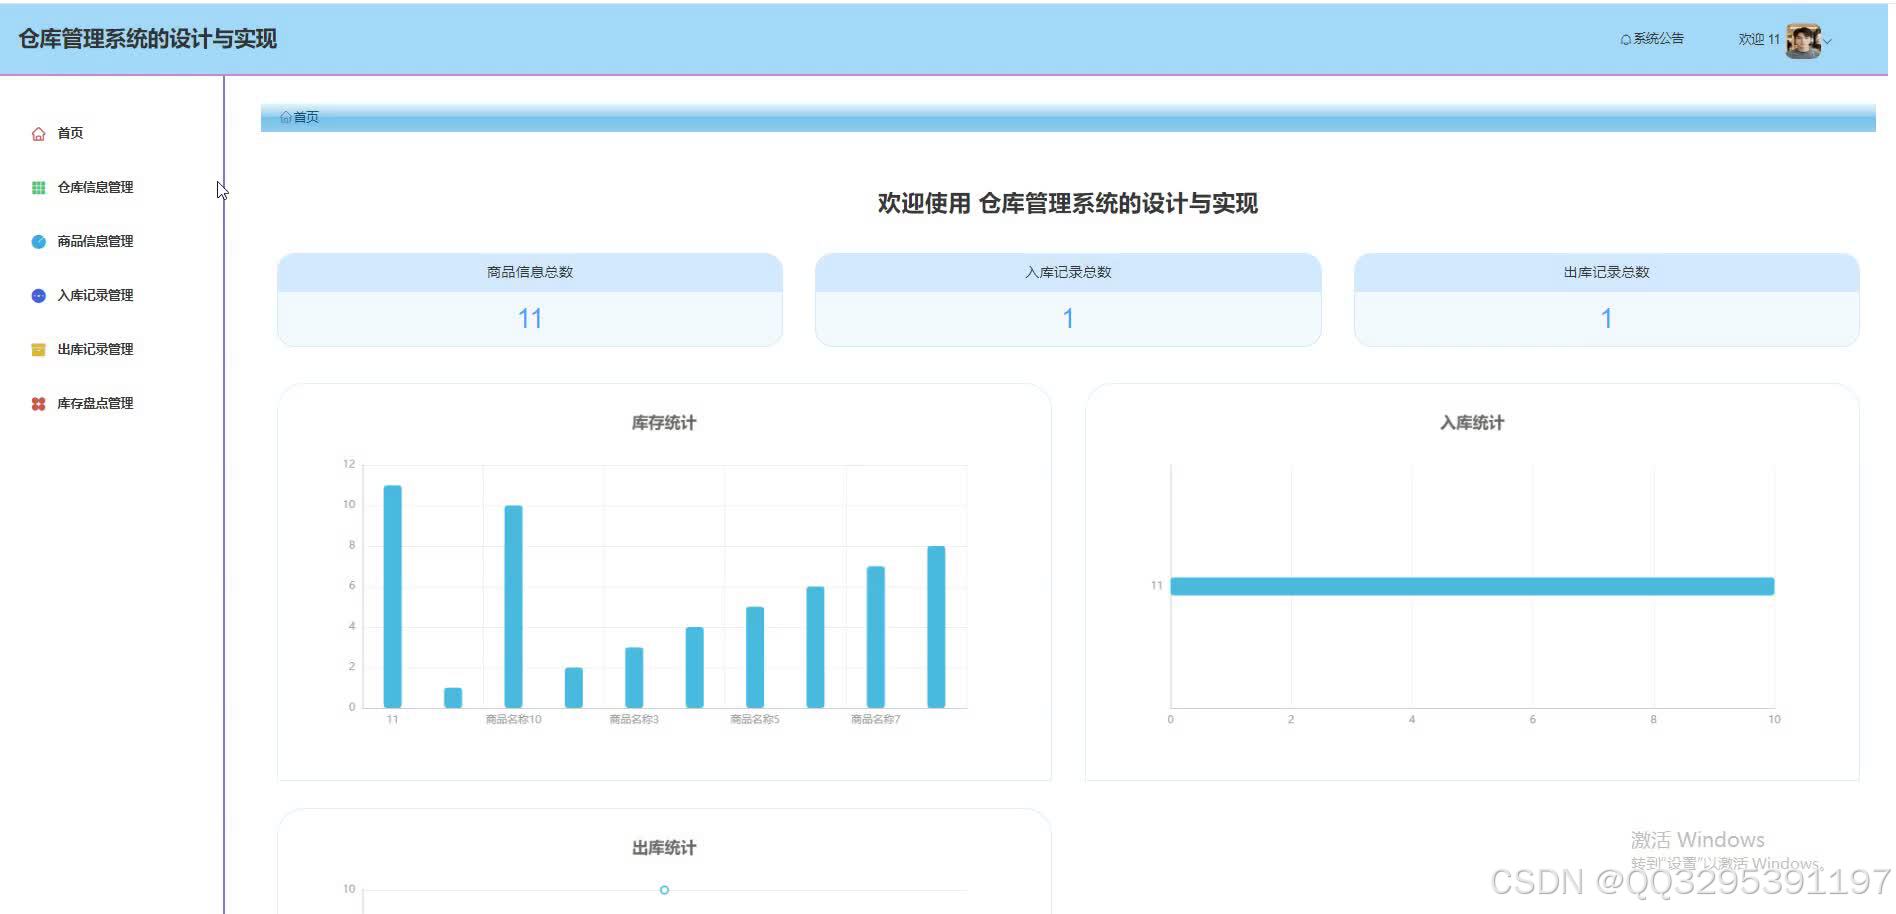Click the horizontal bar in 入库统计 chart
This screenshot has height=914, width=1896.
pyautogui.click(x=1470, y=586)
